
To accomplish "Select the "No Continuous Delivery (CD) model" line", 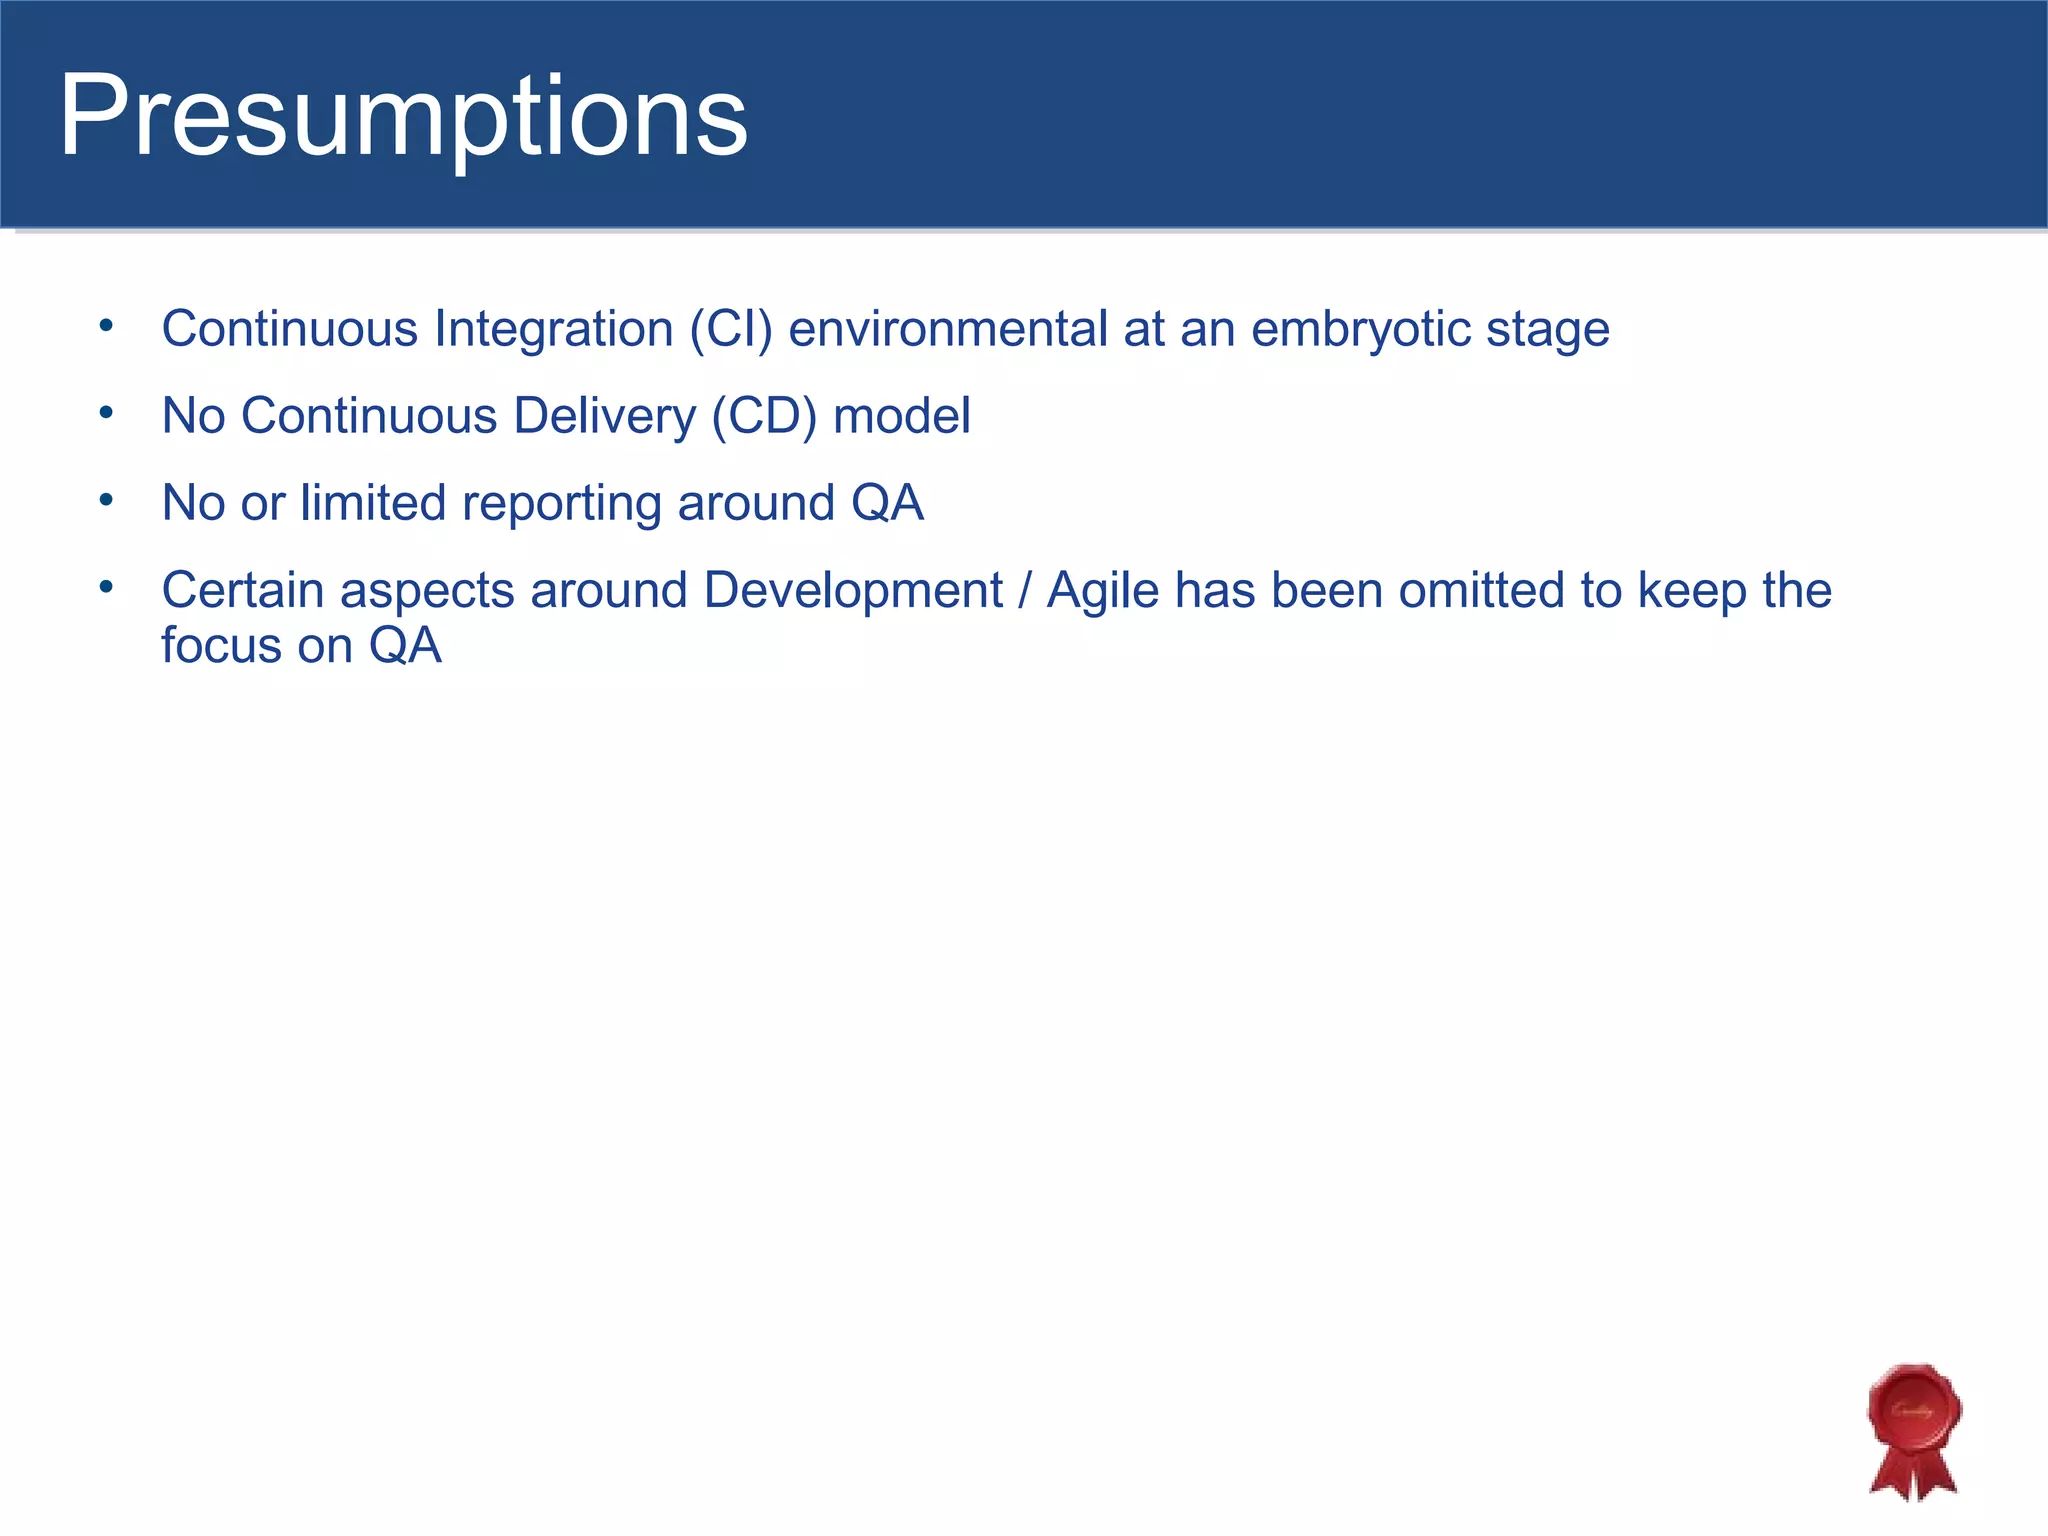I will pos(565,416).
